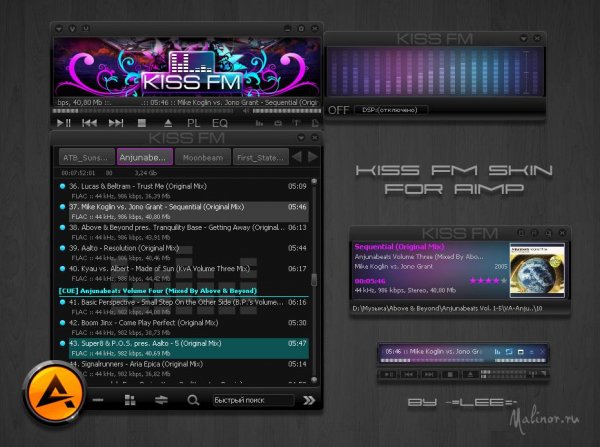Screen dimensions: 600x447
Task: Toggle play/pause in the main player
Action: (x=64, y=123)
